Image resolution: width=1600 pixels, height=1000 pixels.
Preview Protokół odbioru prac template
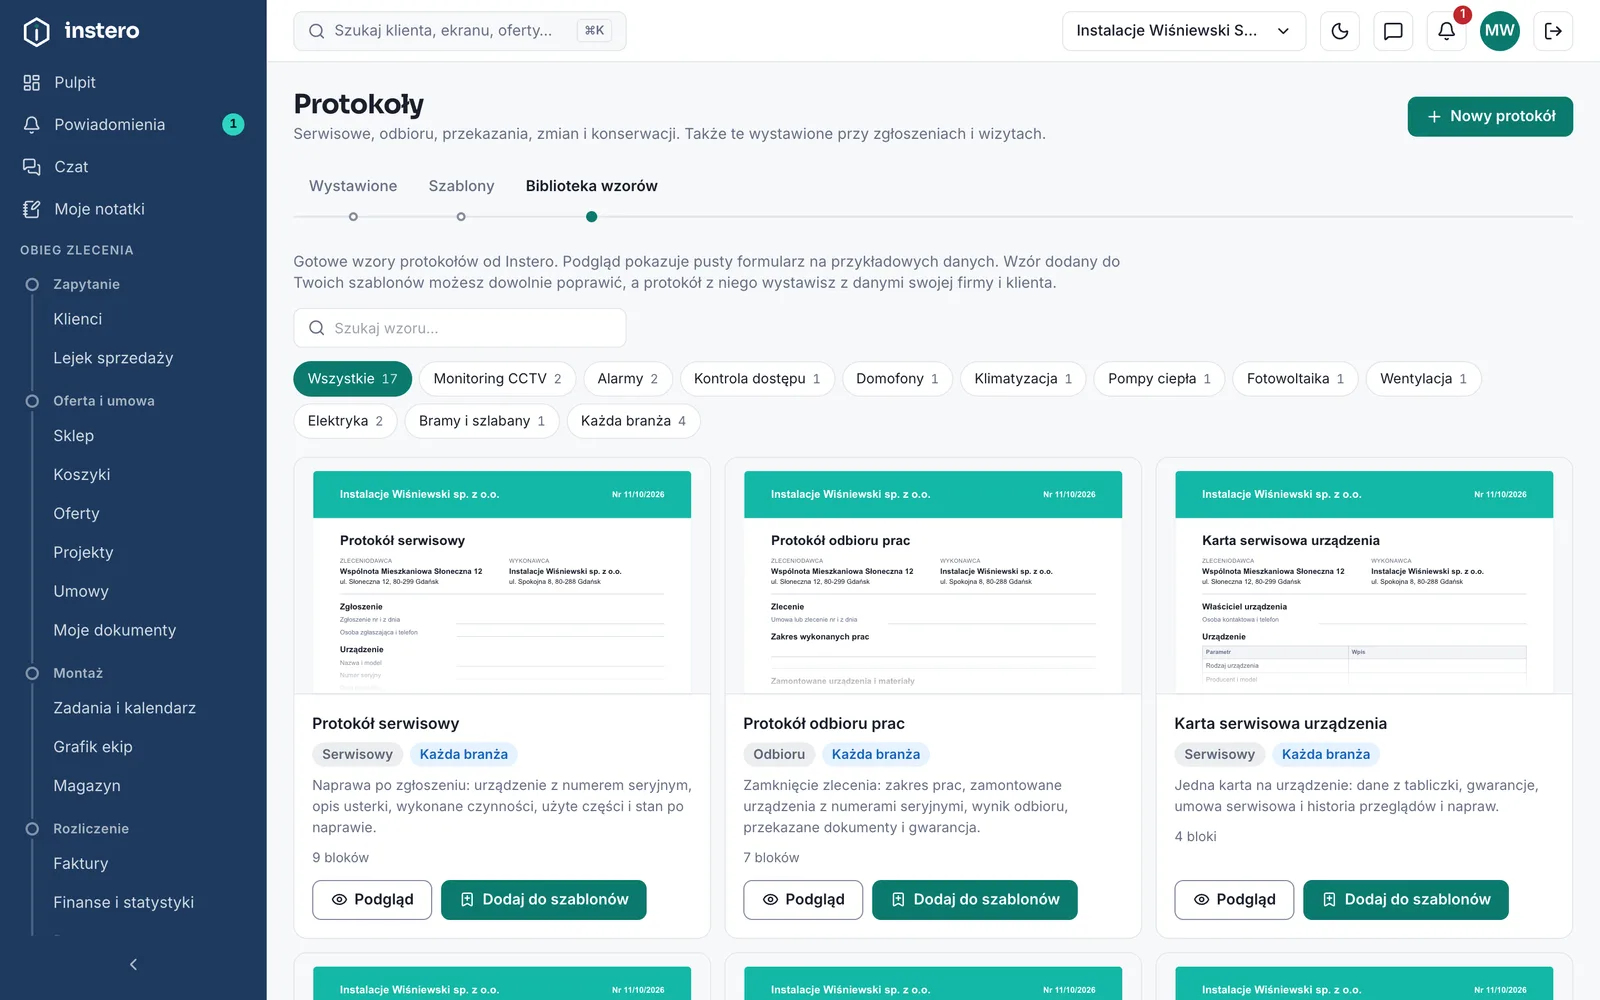tap(803, 900)
